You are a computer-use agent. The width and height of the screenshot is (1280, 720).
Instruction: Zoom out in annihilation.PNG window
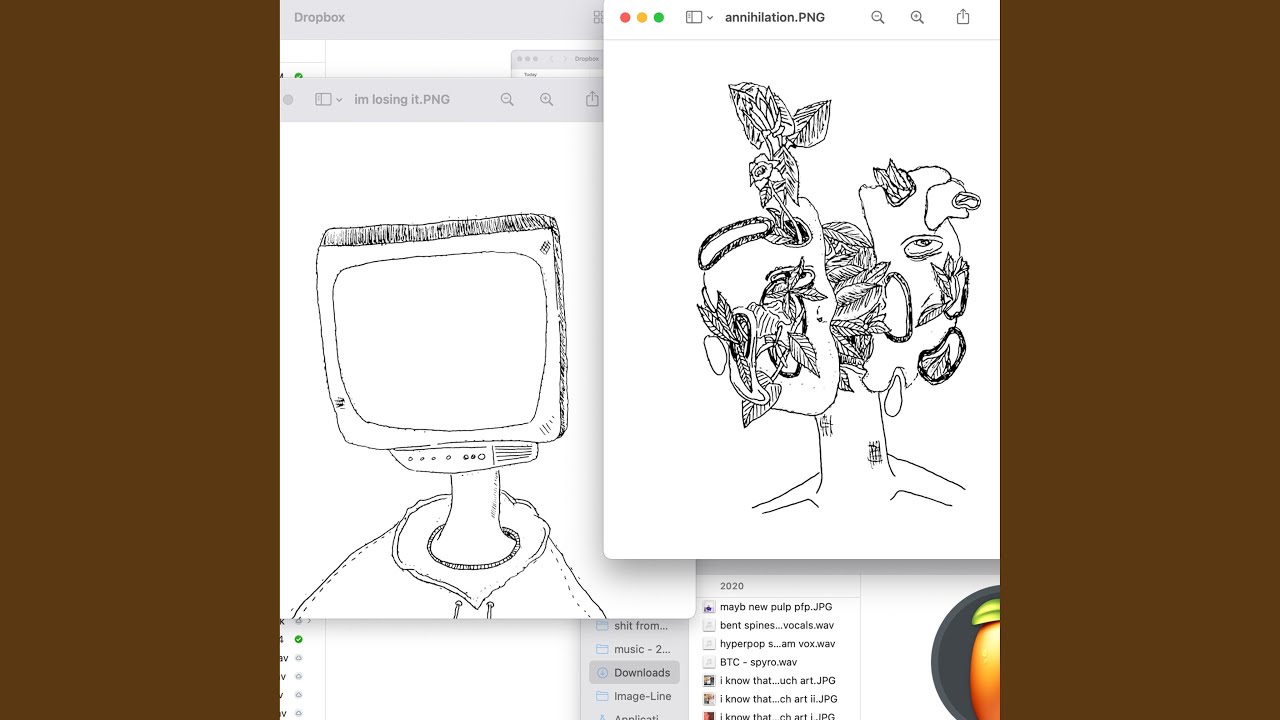coord(878,17)
